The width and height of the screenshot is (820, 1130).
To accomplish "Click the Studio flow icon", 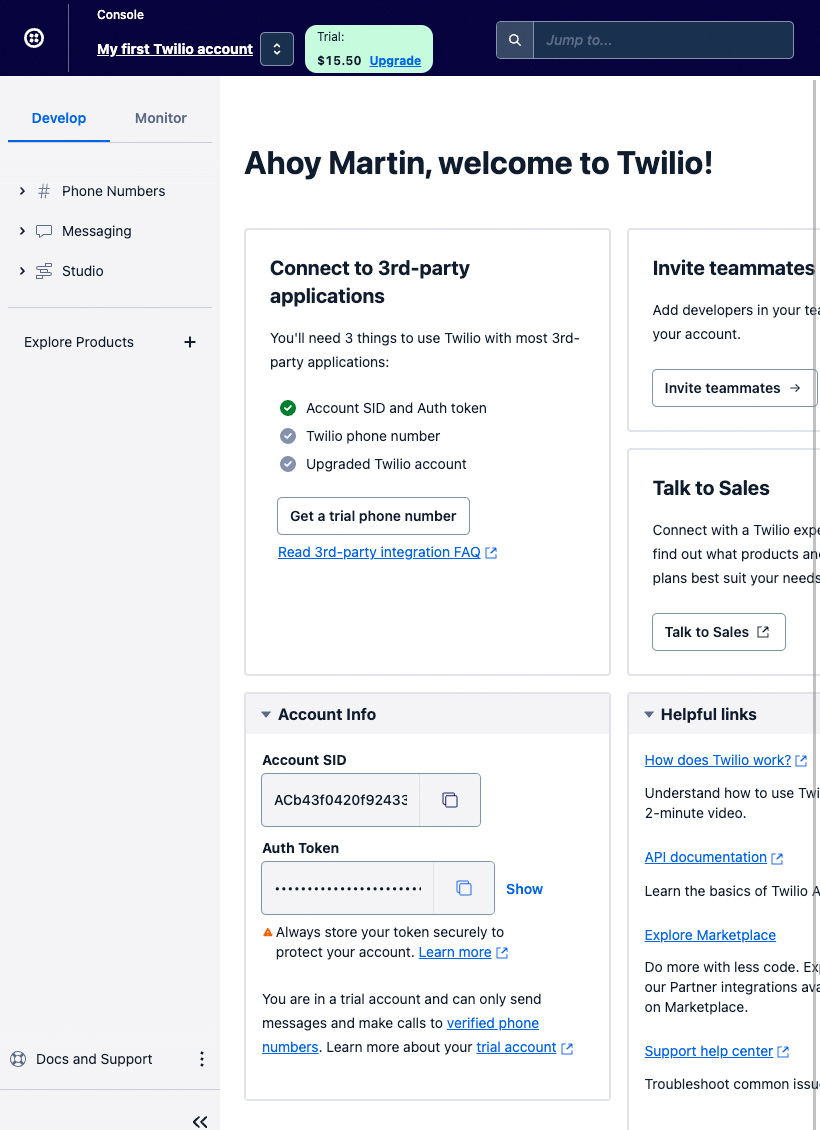I will pos(44,271).
